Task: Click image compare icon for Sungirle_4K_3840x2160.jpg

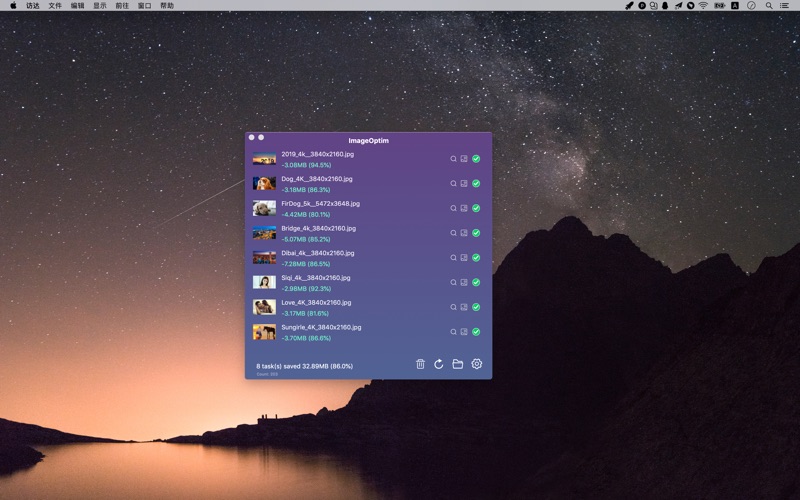Action: (x=464, y=332)
